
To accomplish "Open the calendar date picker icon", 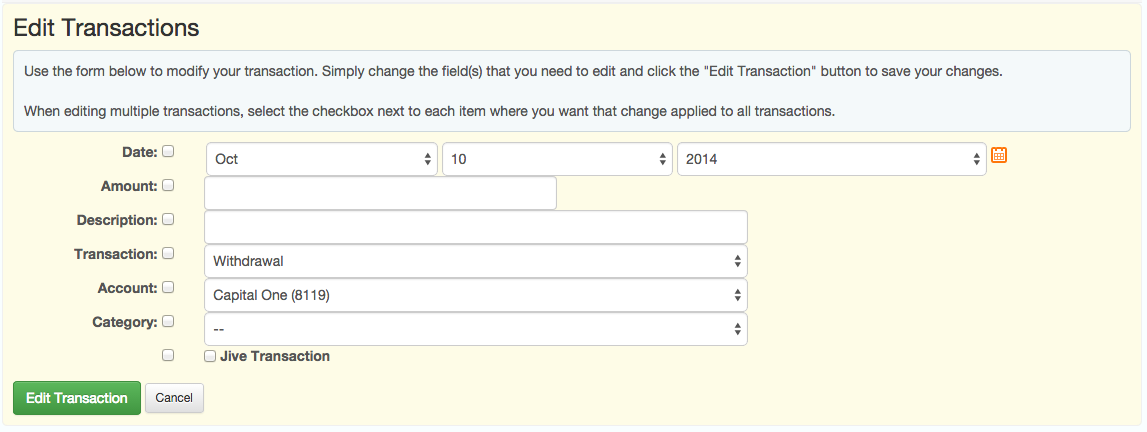I will point(998,155).
